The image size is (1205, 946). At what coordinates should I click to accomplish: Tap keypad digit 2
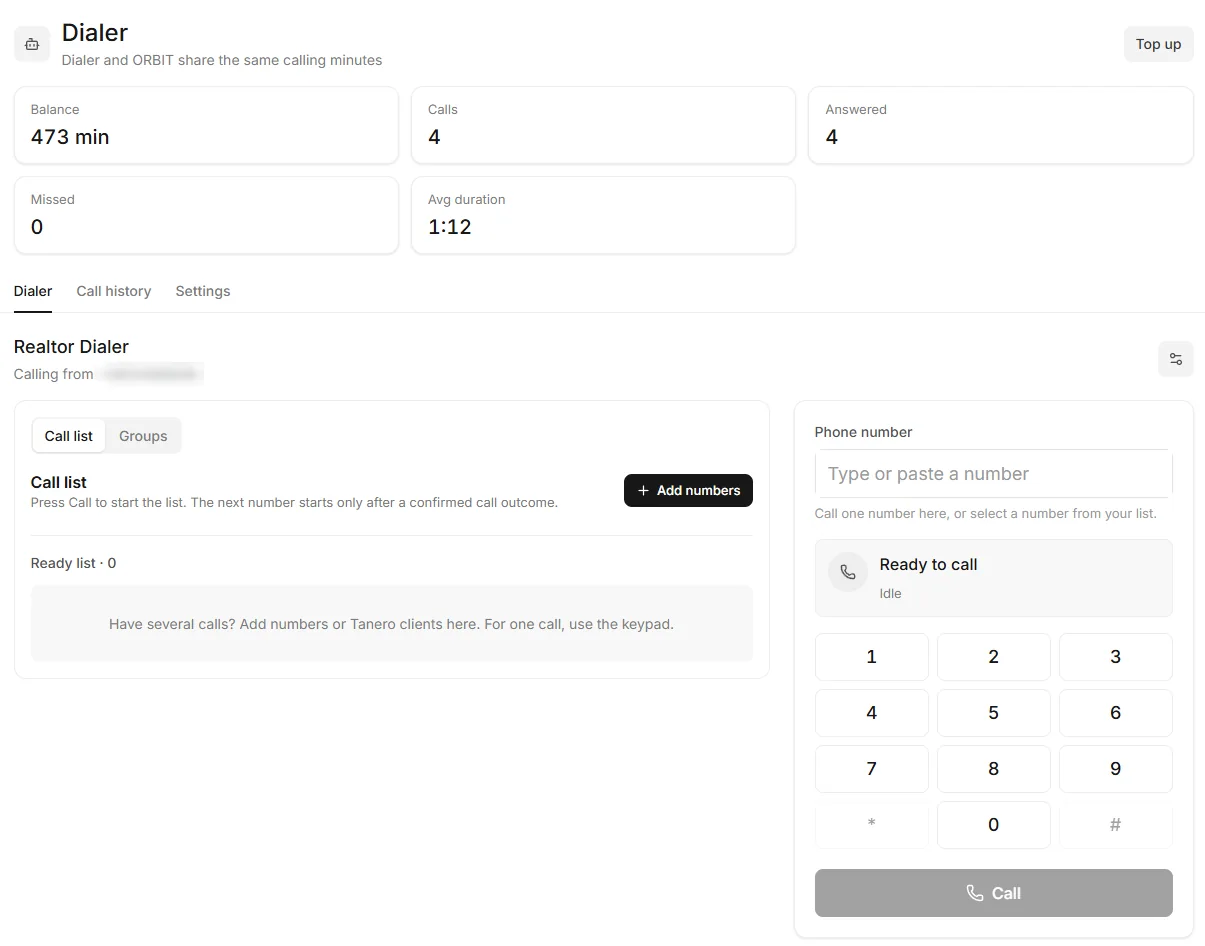pos(994,657)
